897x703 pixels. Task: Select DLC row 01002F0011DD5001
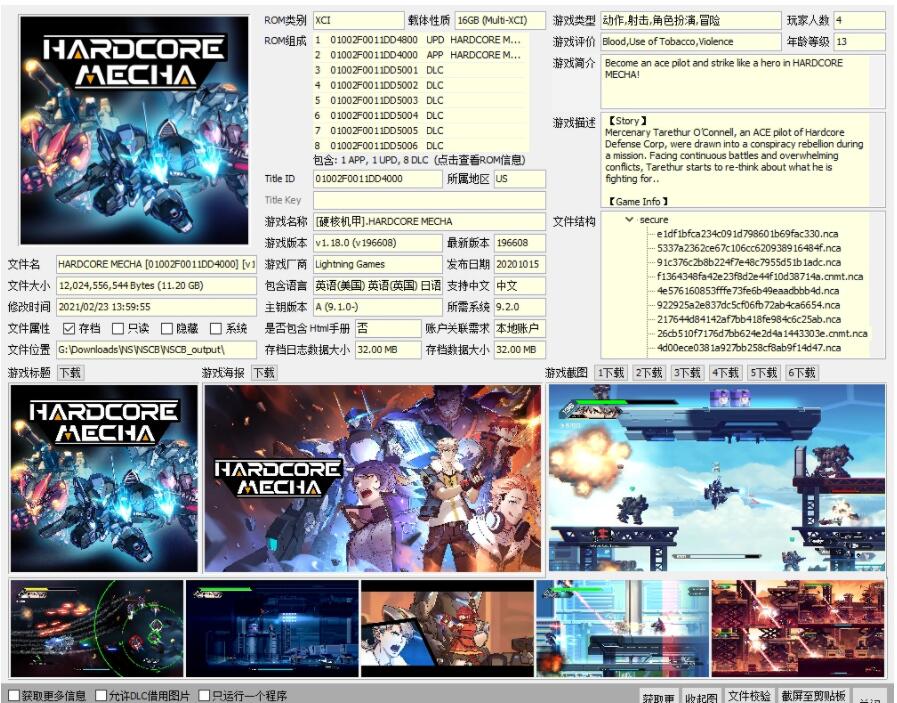click(420, 70)
